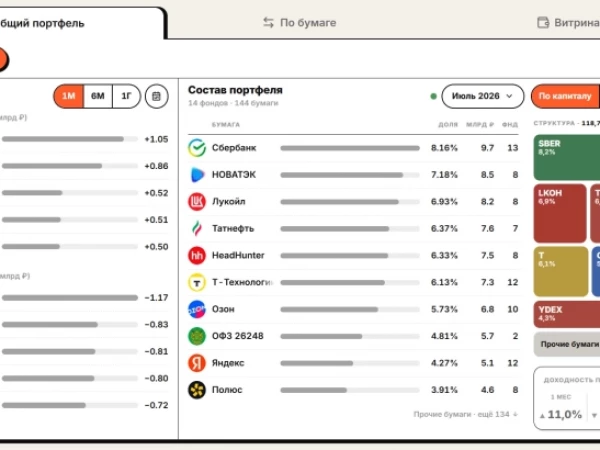
Task: Click the Яндекс share value 4.27%
Action: pos(444,363)
